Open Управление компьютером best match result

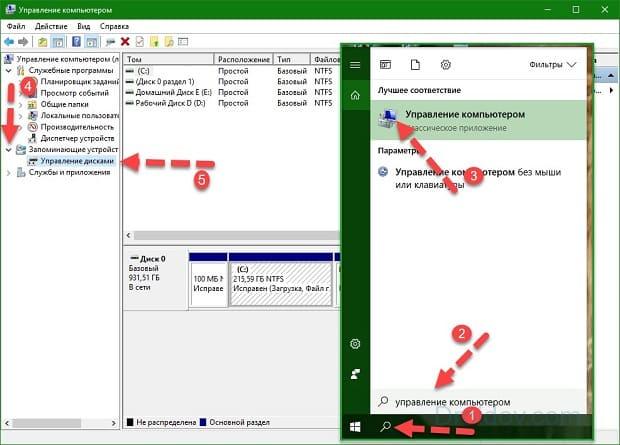(x=478, y=120)
